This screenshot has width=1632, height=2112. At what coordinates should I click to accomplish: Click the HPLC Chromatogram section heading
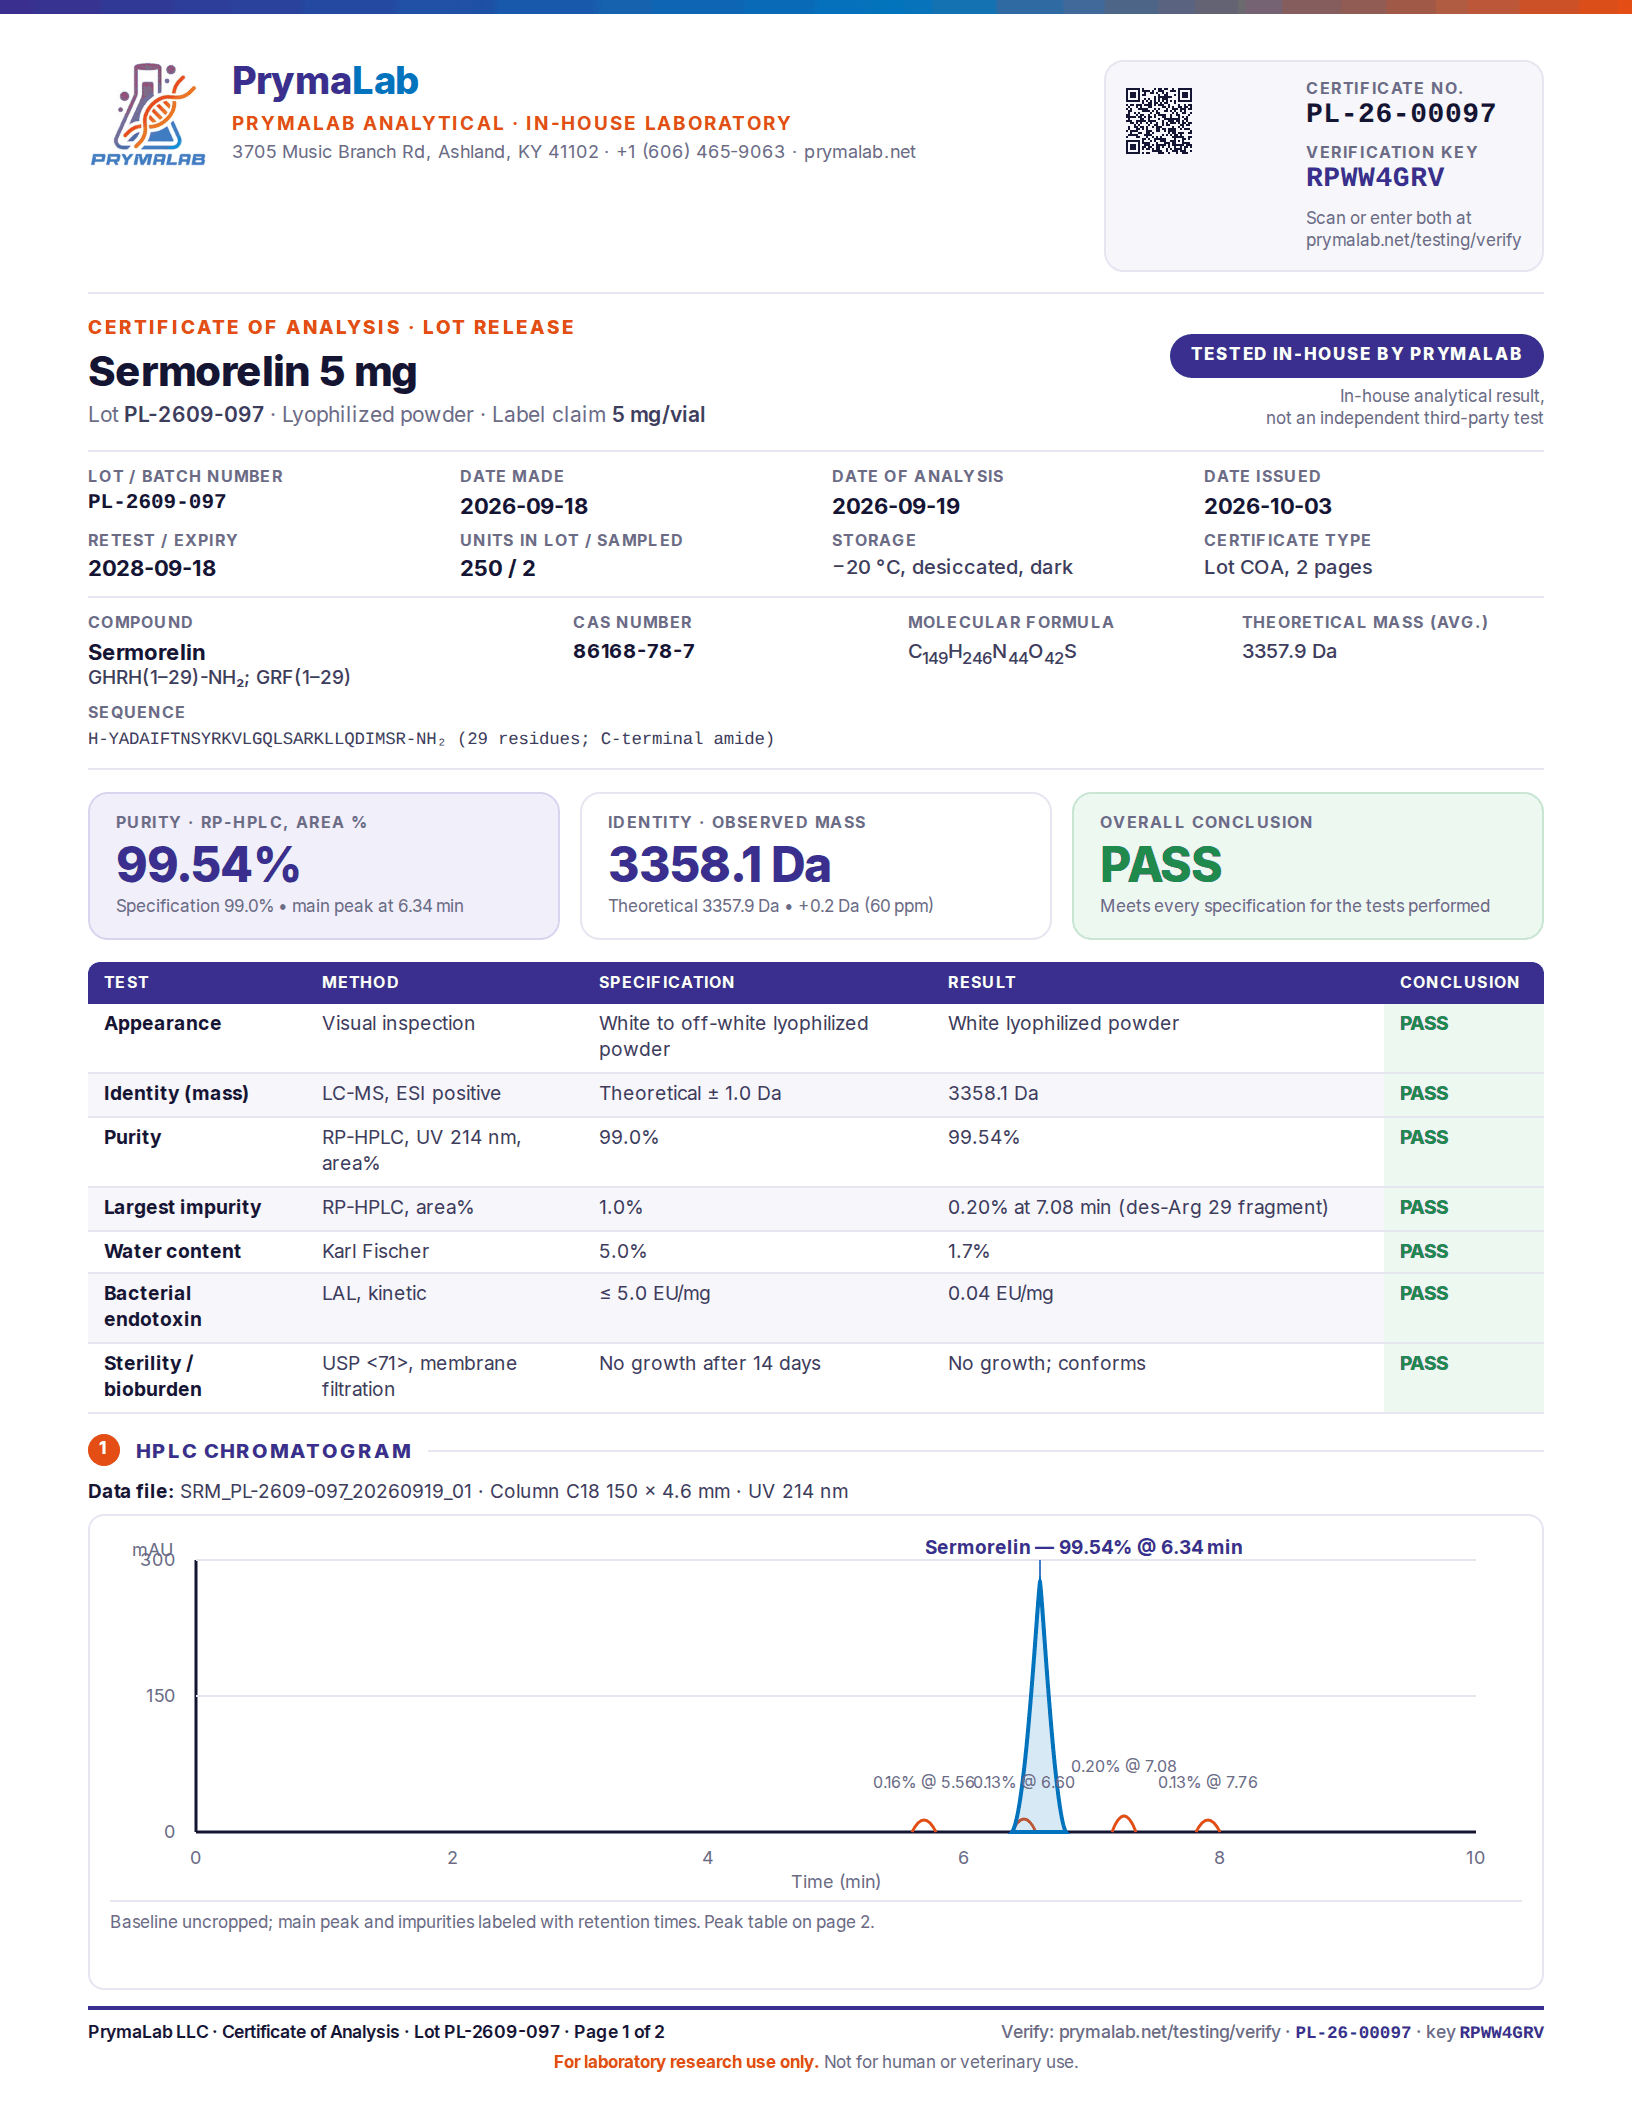click(x=274, y=1451)
